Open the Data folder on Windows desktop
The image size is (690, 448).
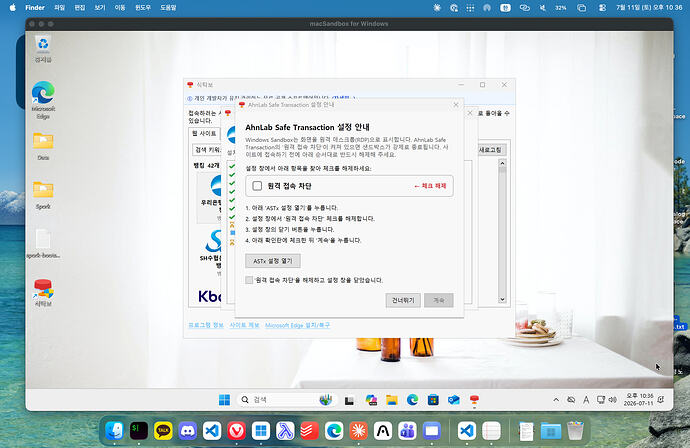coord(43,146)
